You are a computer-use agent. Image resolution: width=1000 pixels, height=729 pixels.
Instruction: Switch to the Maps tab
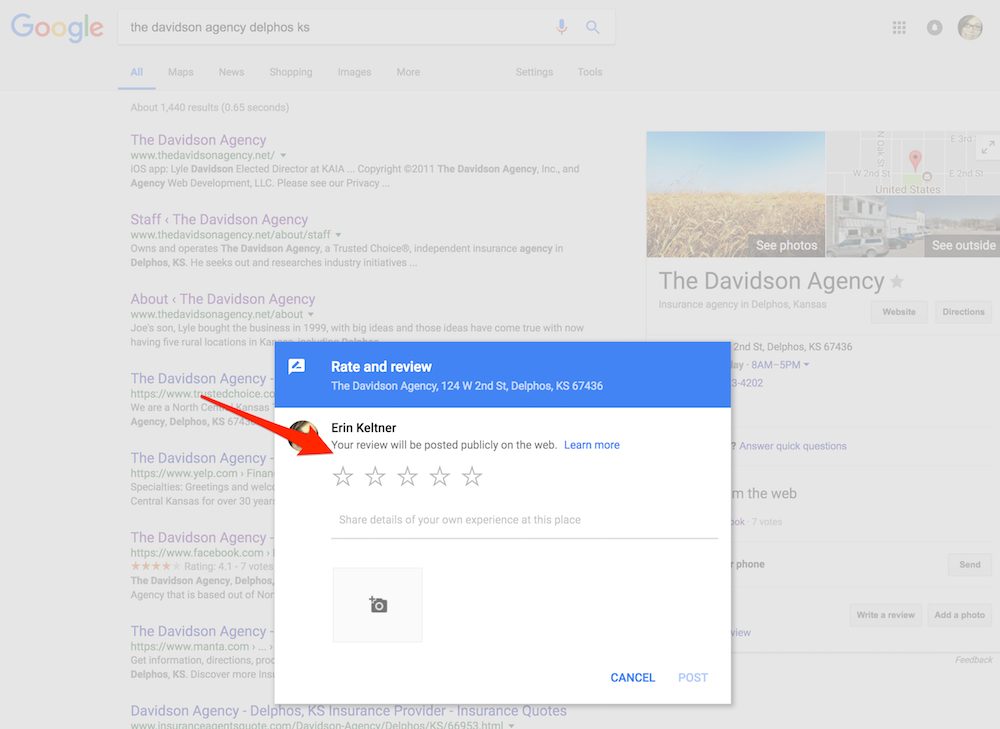(180, 72)
